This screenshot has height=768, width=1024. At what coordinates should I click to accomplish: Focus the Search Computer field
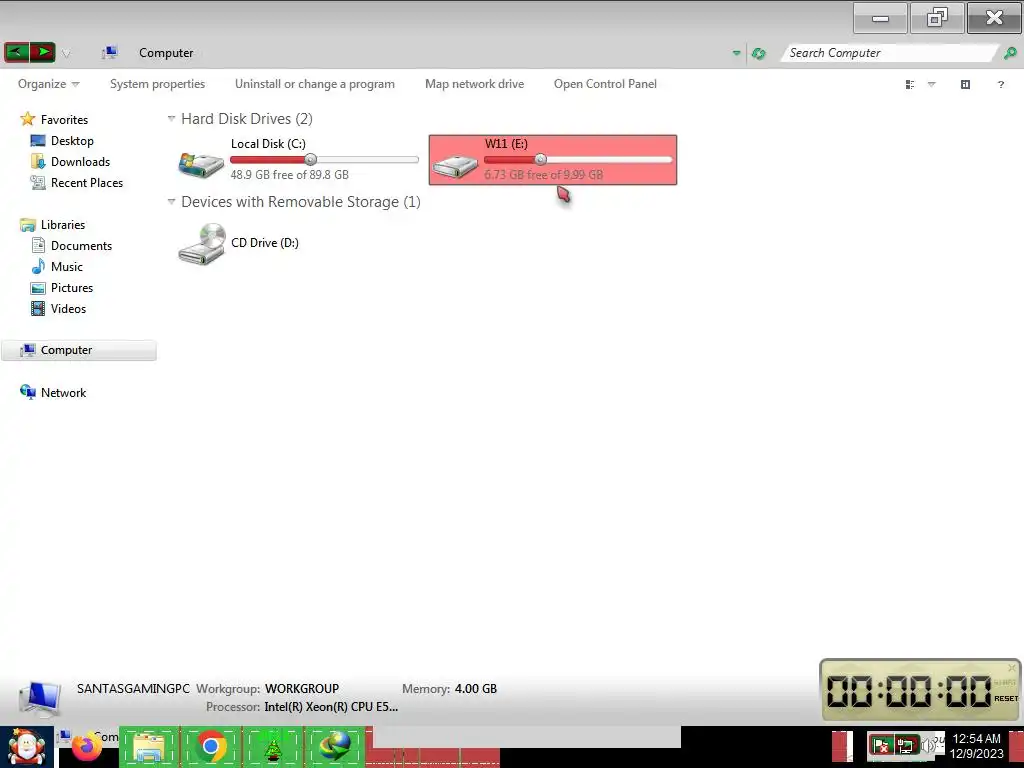(x=889, y=53)
